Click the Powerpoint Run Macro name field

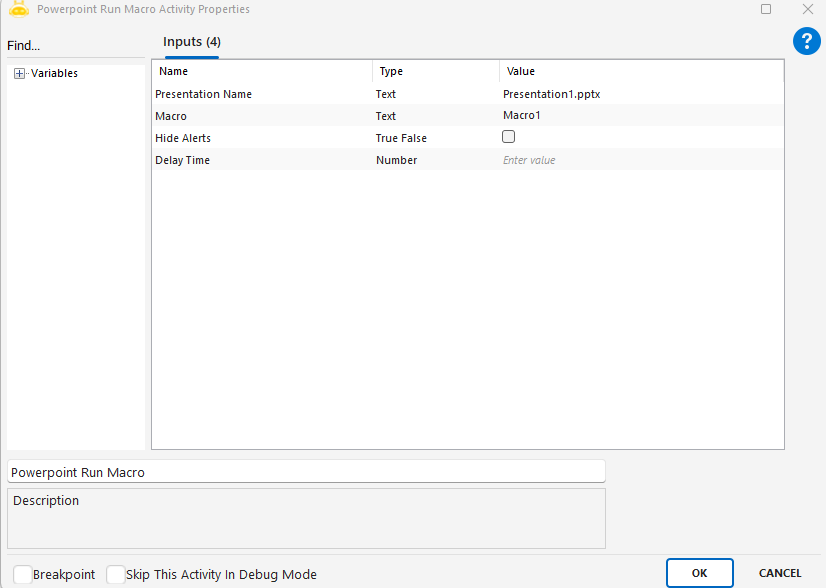coord(306,472)
